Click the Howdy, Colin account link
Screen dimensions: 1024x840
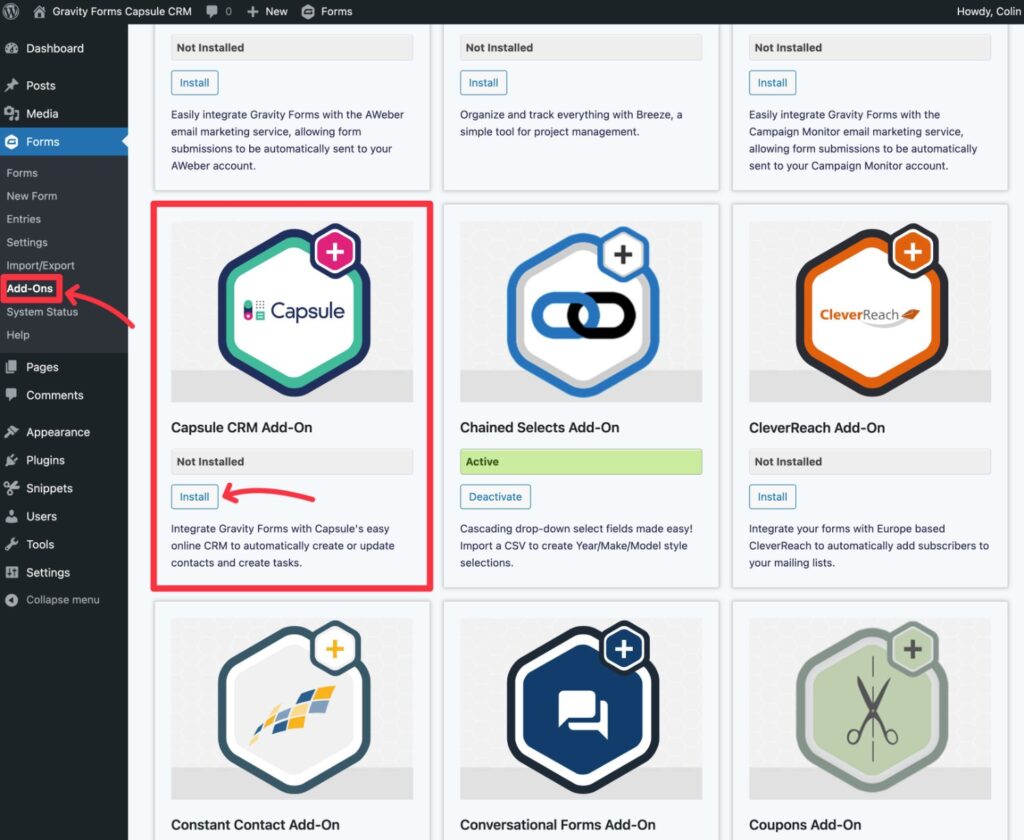pos(988,11)
